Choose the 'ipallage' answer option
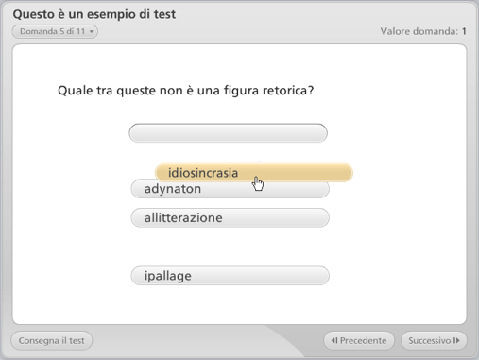Screen dimensions: 479x360 coord(230,275)
